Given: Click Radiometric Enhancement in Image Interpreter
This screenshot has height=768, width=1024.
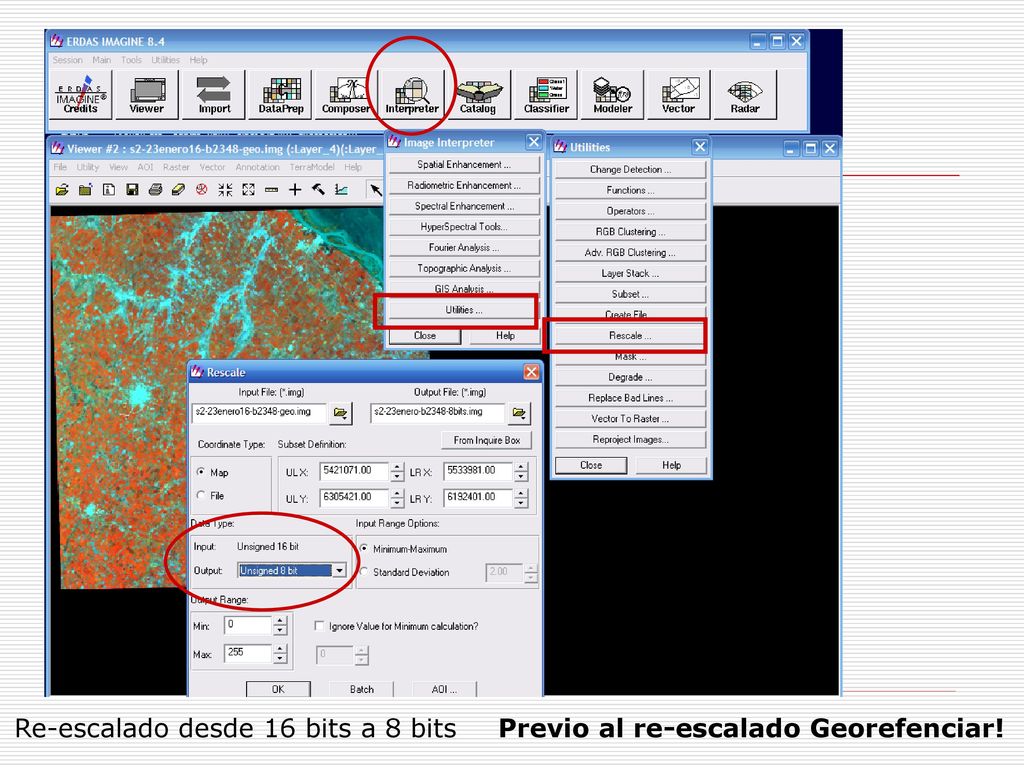Looking at the screenshot, I should coord(464,185).
